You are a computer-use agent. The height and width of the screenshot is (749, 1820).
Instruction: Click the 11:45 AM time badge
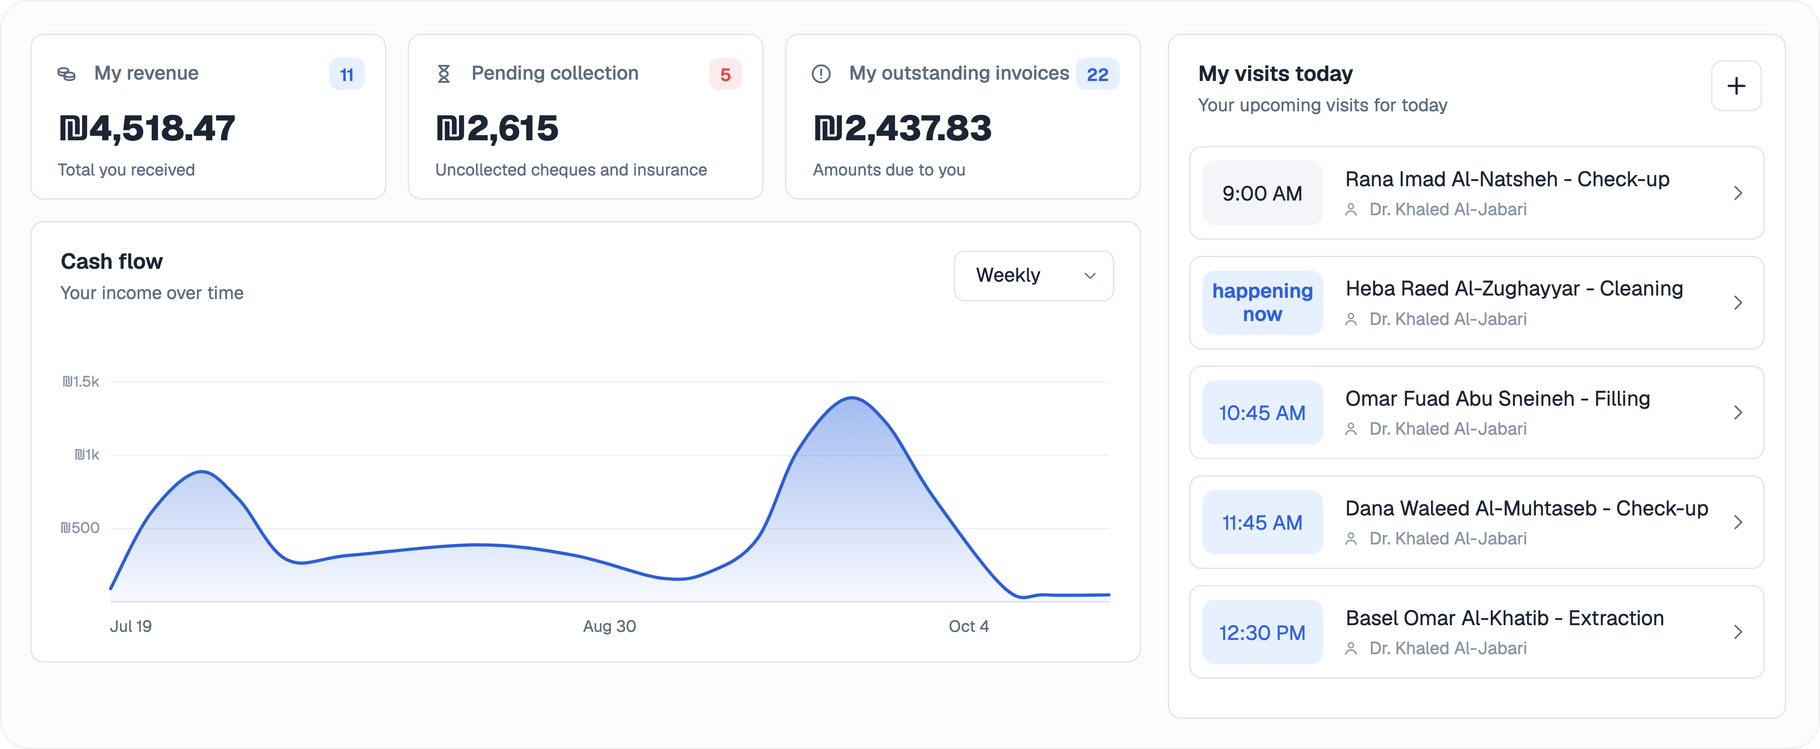click(x=1262, y=522)
